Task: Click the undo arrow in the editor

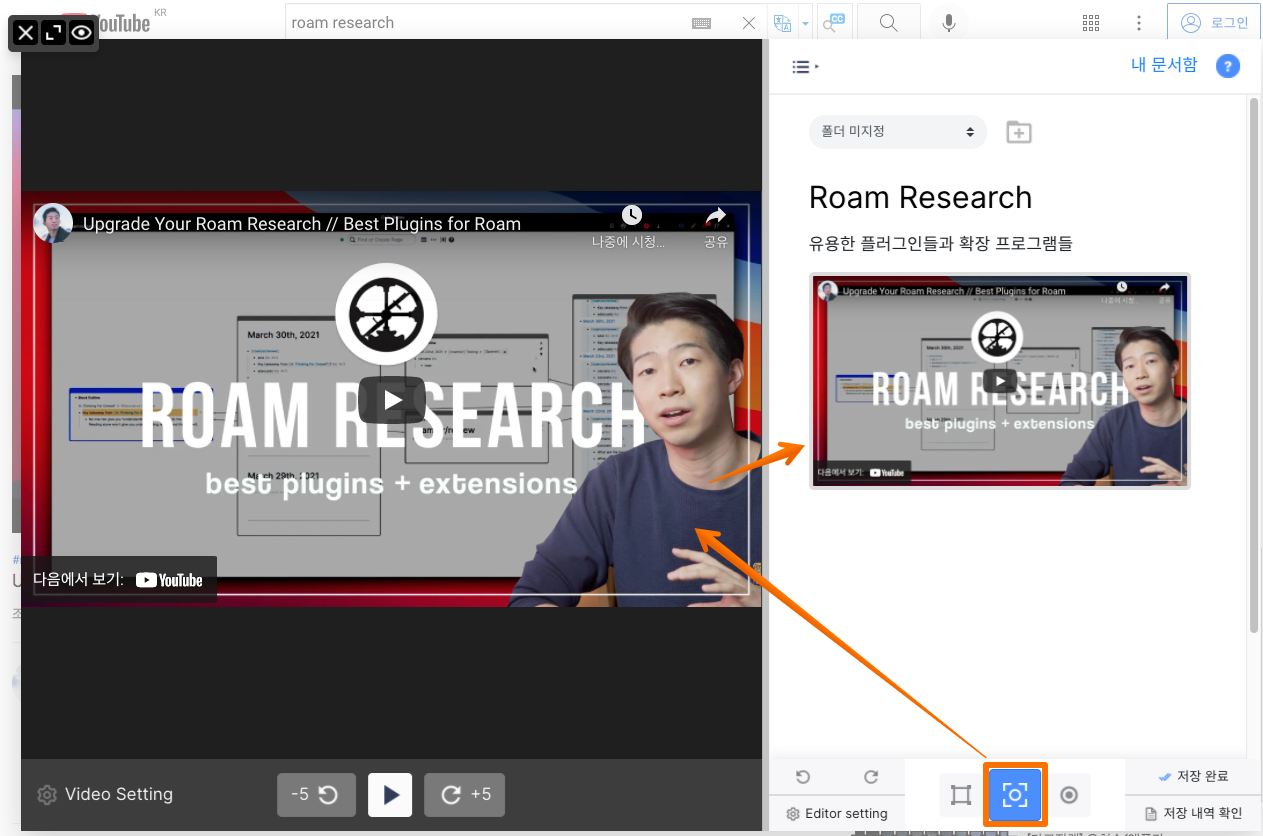Action: click(802, 777)
